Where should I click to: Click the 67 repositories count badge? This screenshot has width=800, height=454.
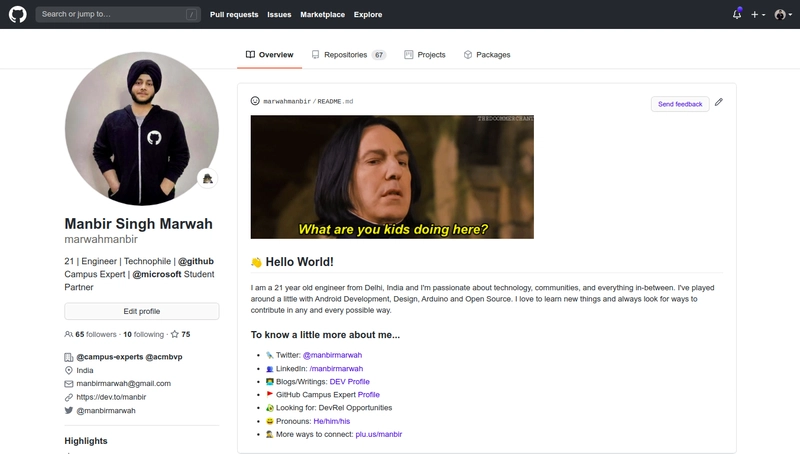tap(379, 55)
